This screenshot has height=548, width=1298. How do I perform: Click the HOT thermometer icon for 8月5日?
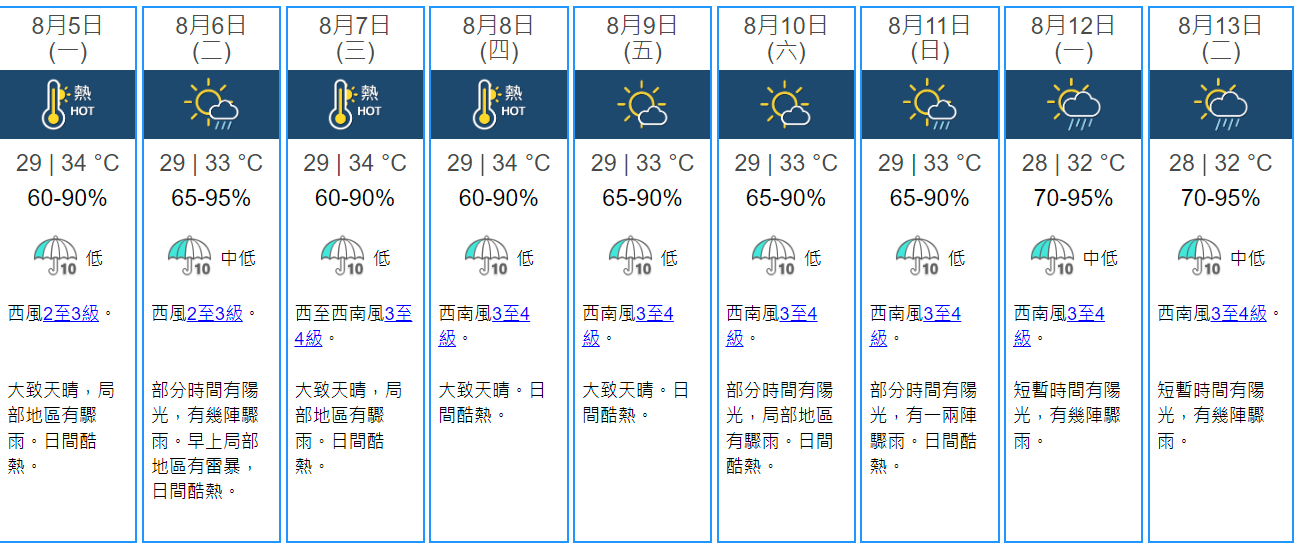coord(68,105)
